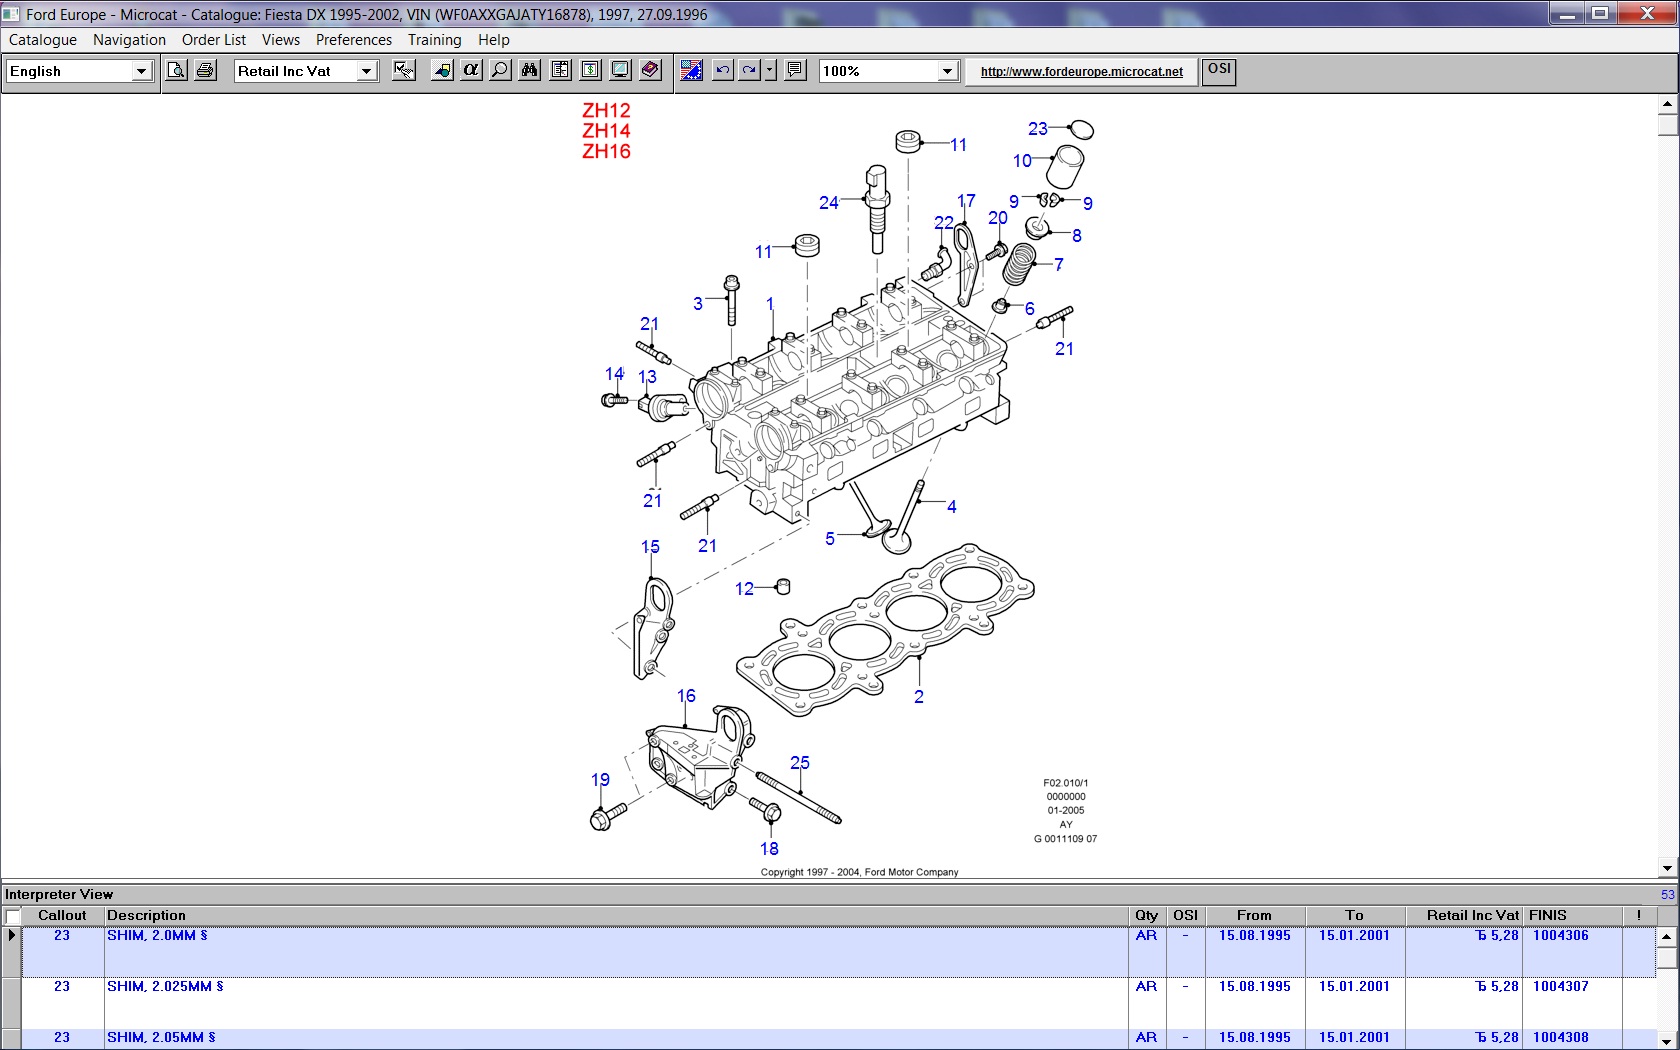Click the From column header

[1254, 915]
